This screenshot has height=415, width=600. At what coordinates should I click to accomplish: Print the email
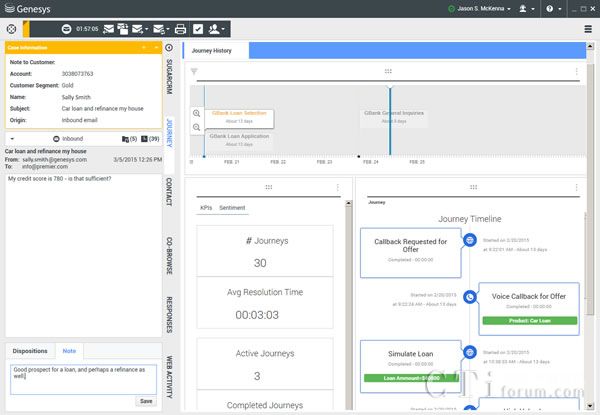180,29
